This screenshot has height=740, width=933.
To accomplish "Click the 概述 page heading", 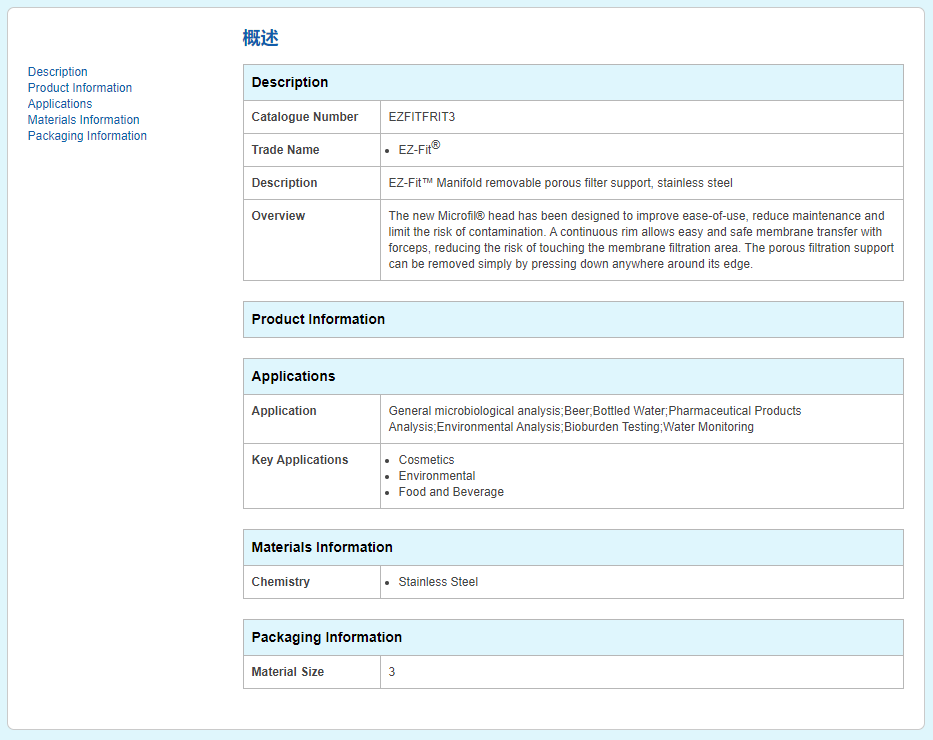I will (x=261, y=38).
